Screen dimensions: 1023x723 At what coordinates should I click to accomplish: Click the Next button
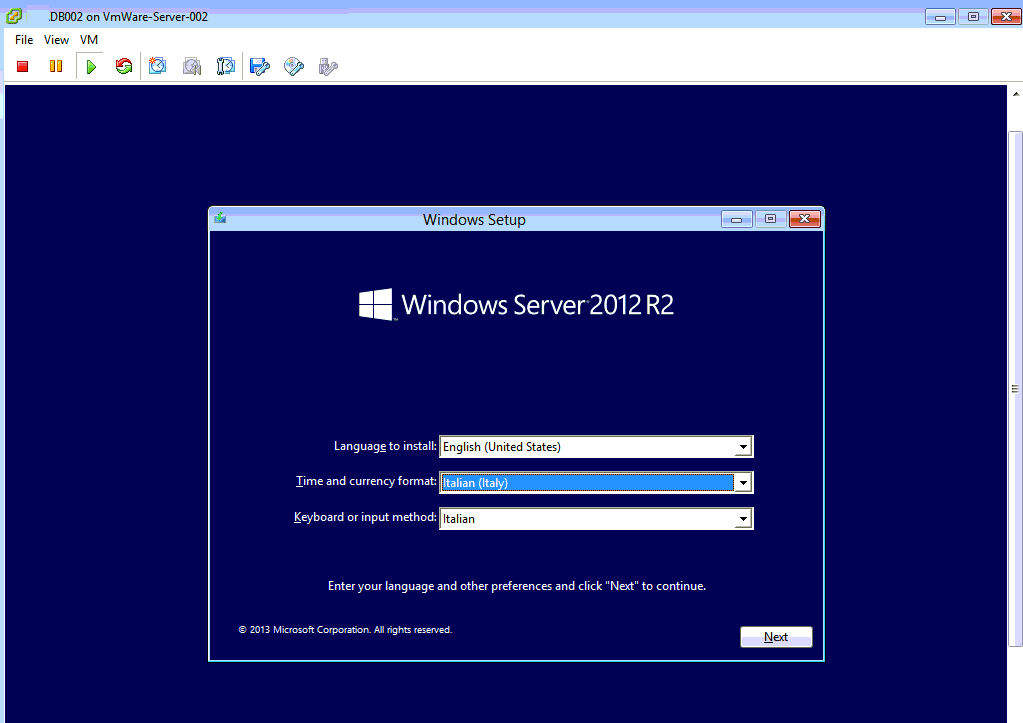point(776,637)
